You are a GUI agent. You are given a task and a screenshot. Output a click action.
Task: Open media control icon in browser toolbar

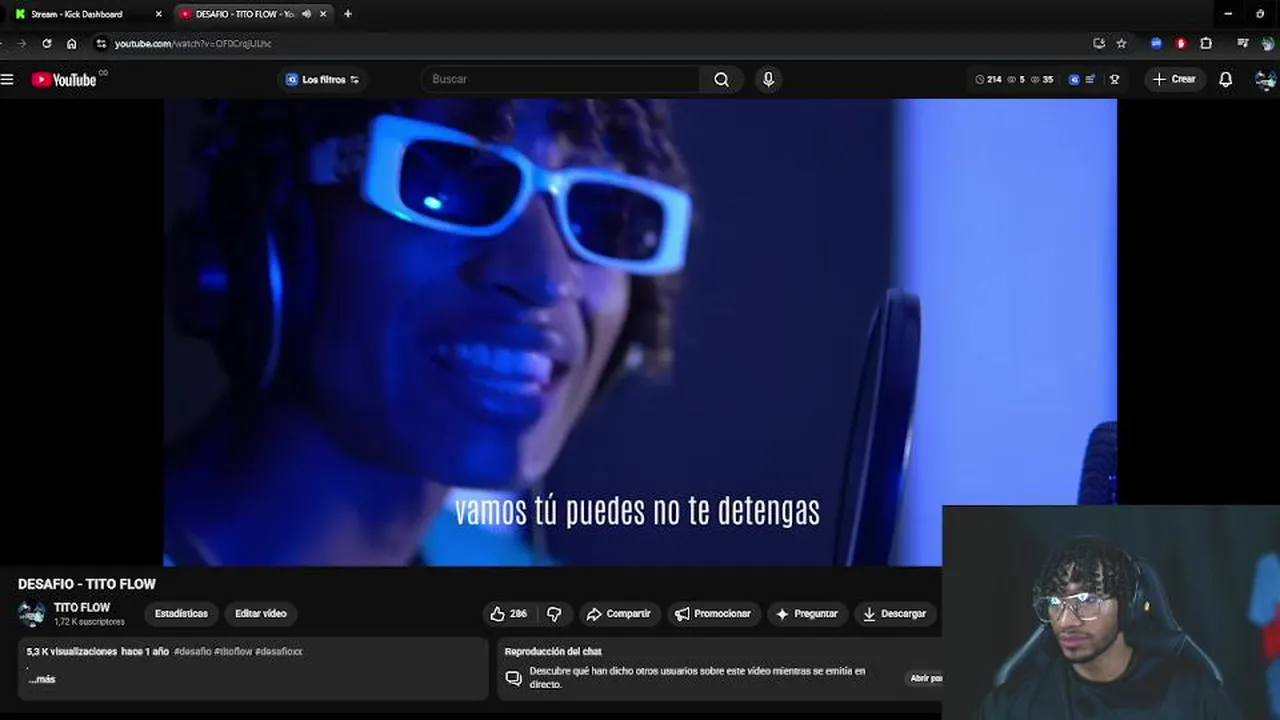(x=1243, y=43)
